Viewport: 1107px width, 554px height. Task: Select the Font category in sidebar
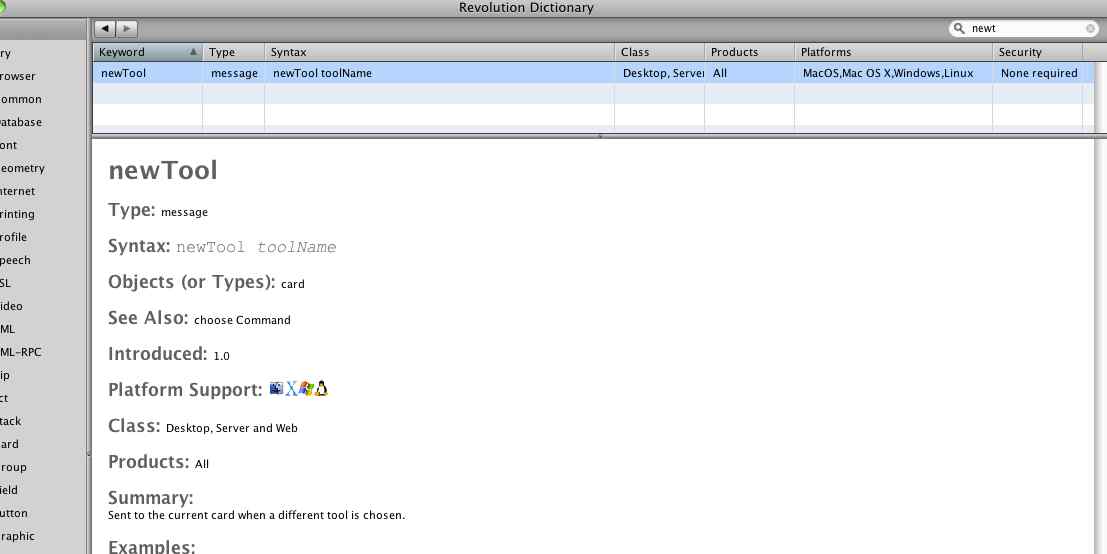(8, 145)
